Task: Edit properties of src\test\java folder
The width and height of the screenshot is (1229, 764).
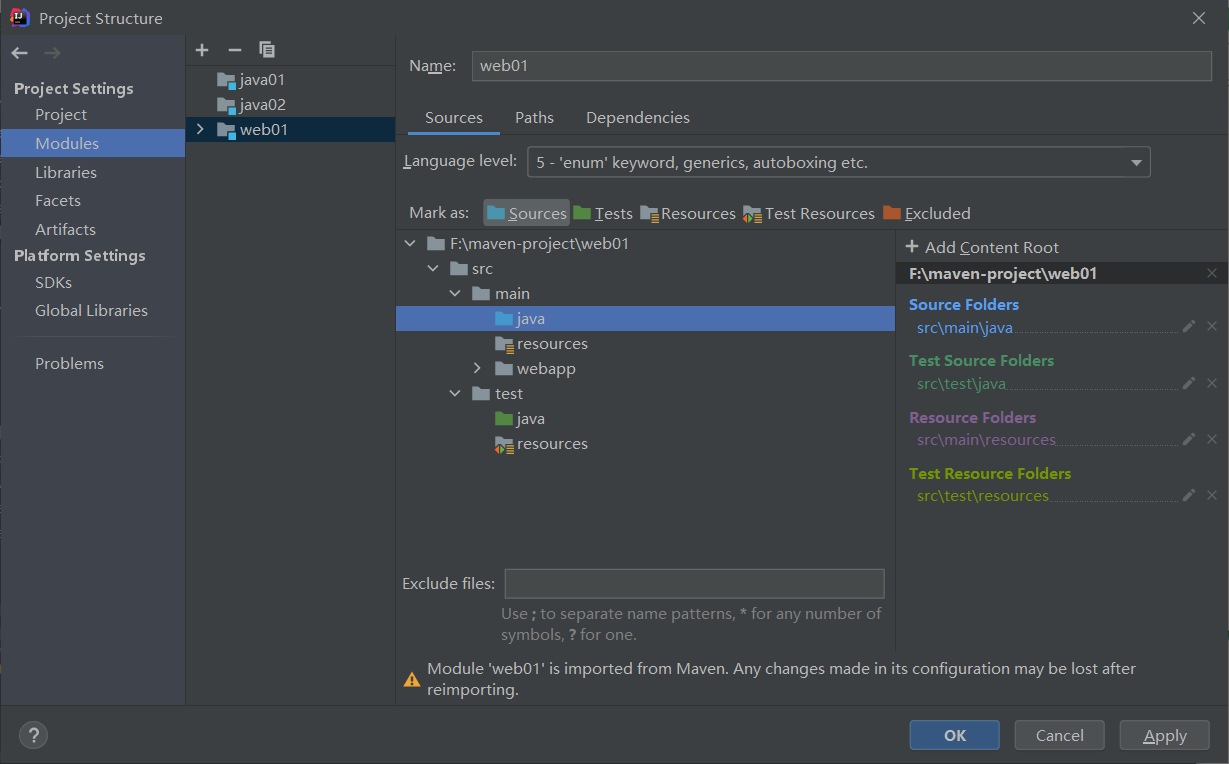Action: pyautogui.click(x=1189, y=383)
